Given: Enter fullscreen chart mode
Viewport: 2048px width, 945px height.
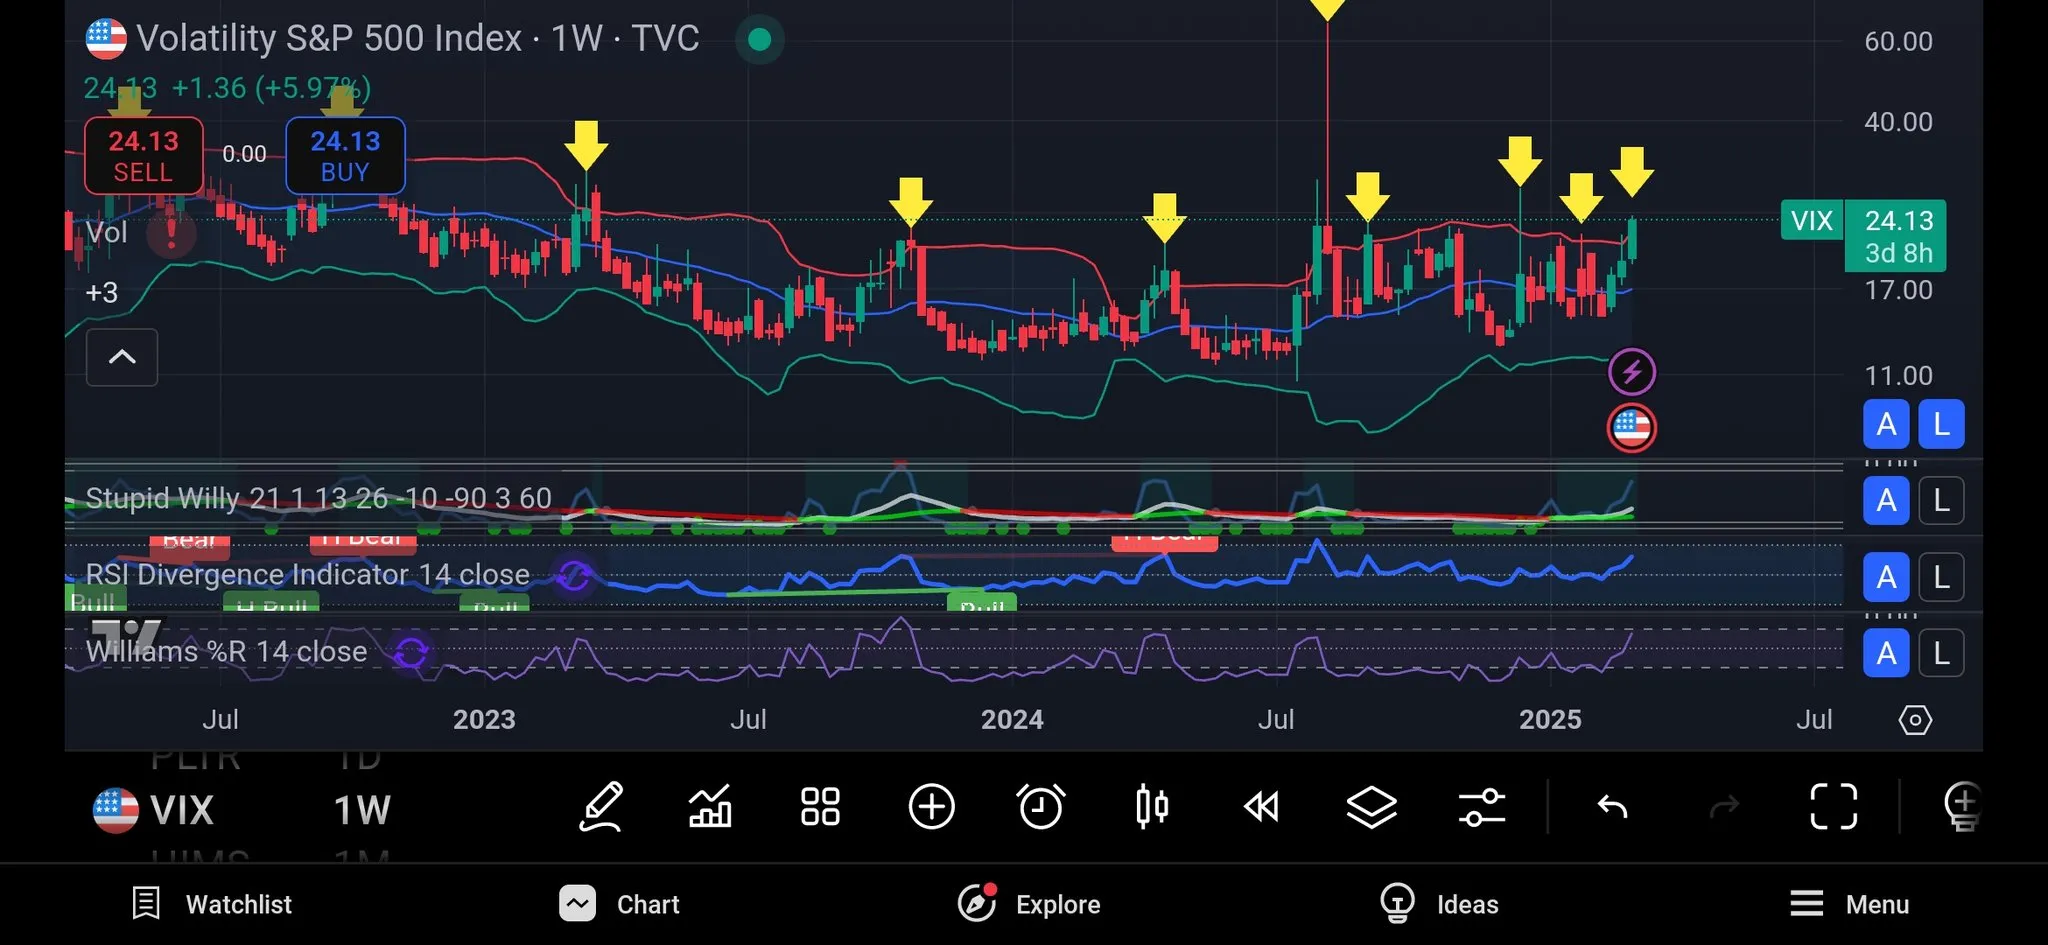Looking at the screenshot, I should (x=1834, y=806).
